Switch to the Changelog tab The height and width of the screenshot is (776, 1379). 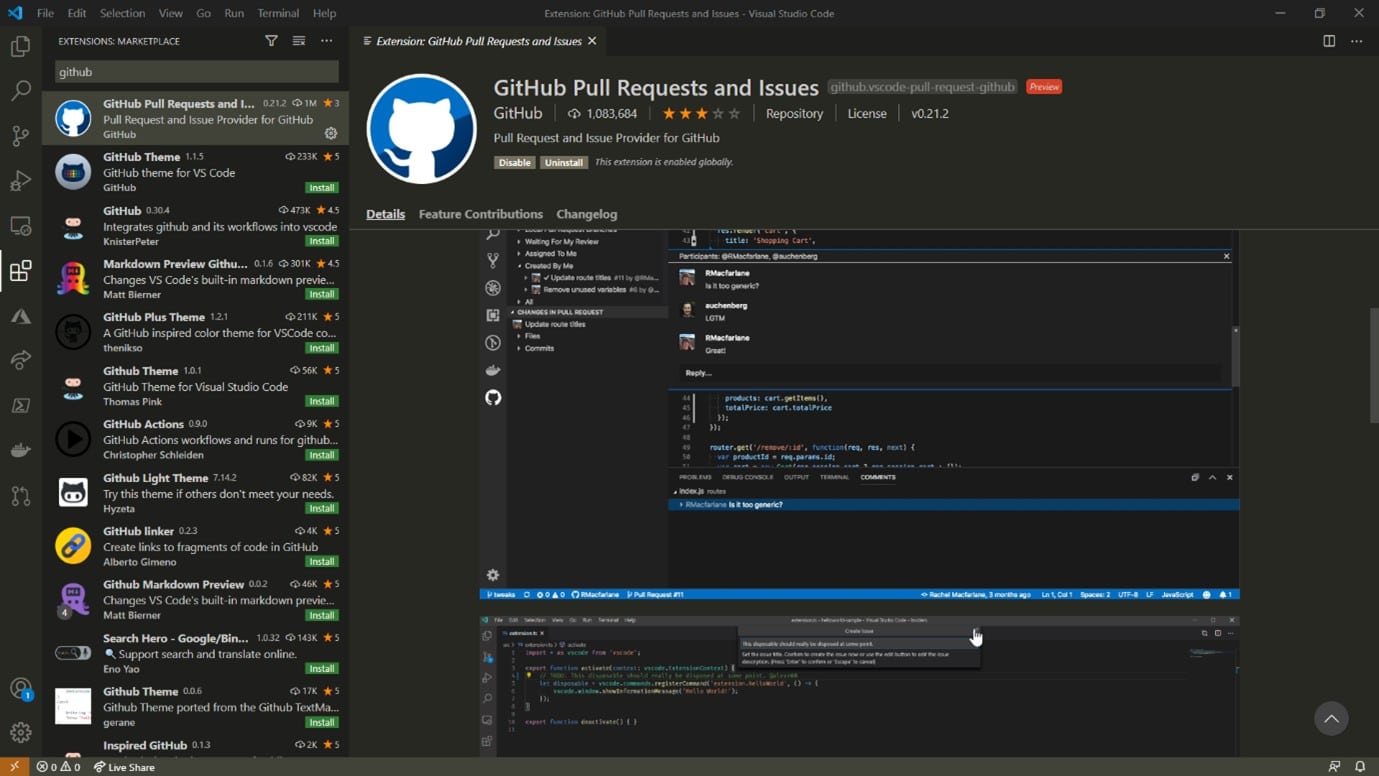tap(586, 214)
